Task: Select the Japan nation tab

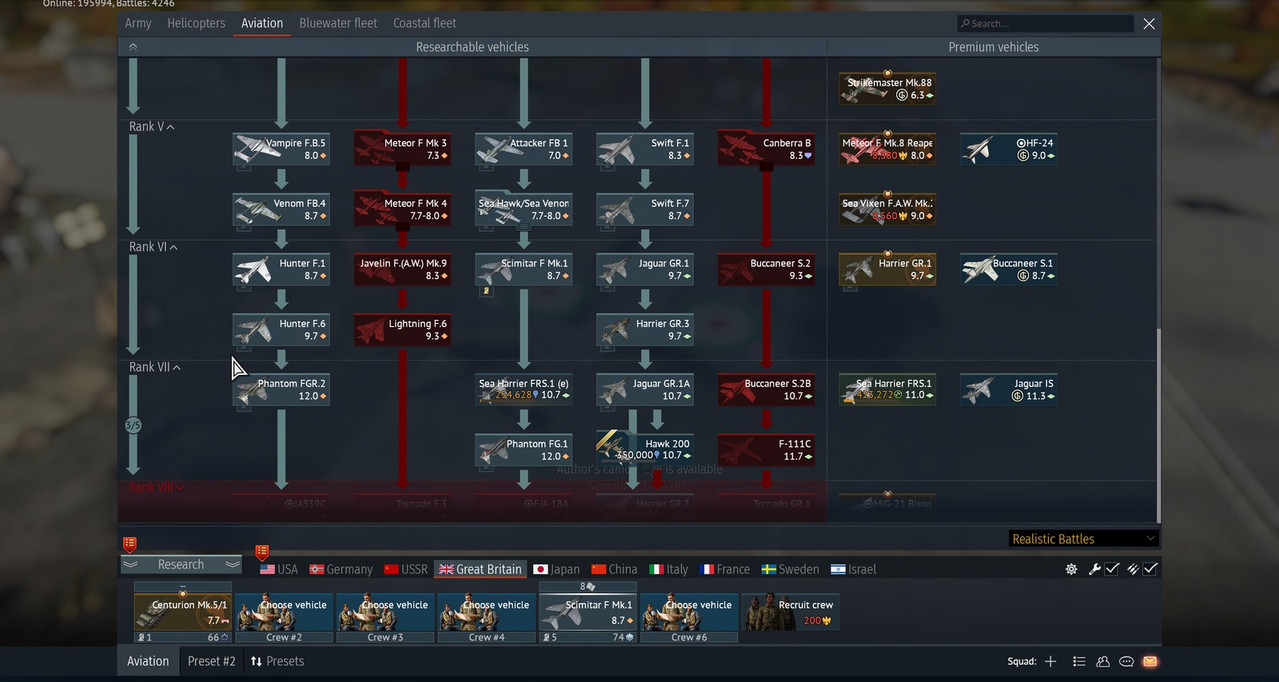Action: point(556,569)
